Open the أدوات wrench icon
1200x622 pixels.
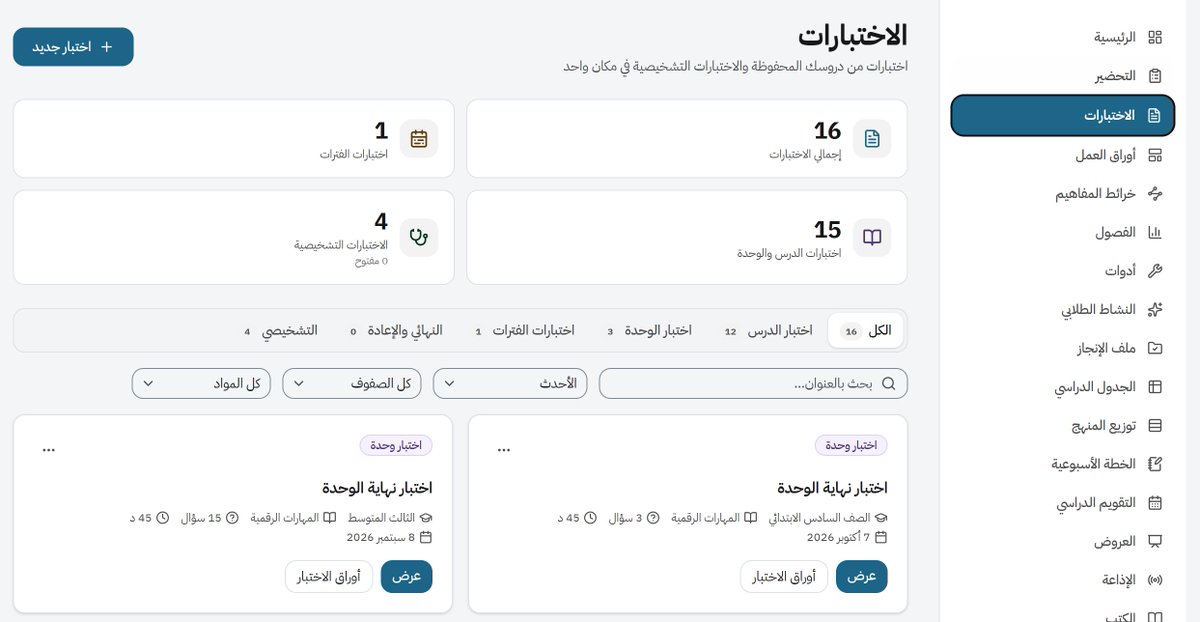click(1155, 271)
